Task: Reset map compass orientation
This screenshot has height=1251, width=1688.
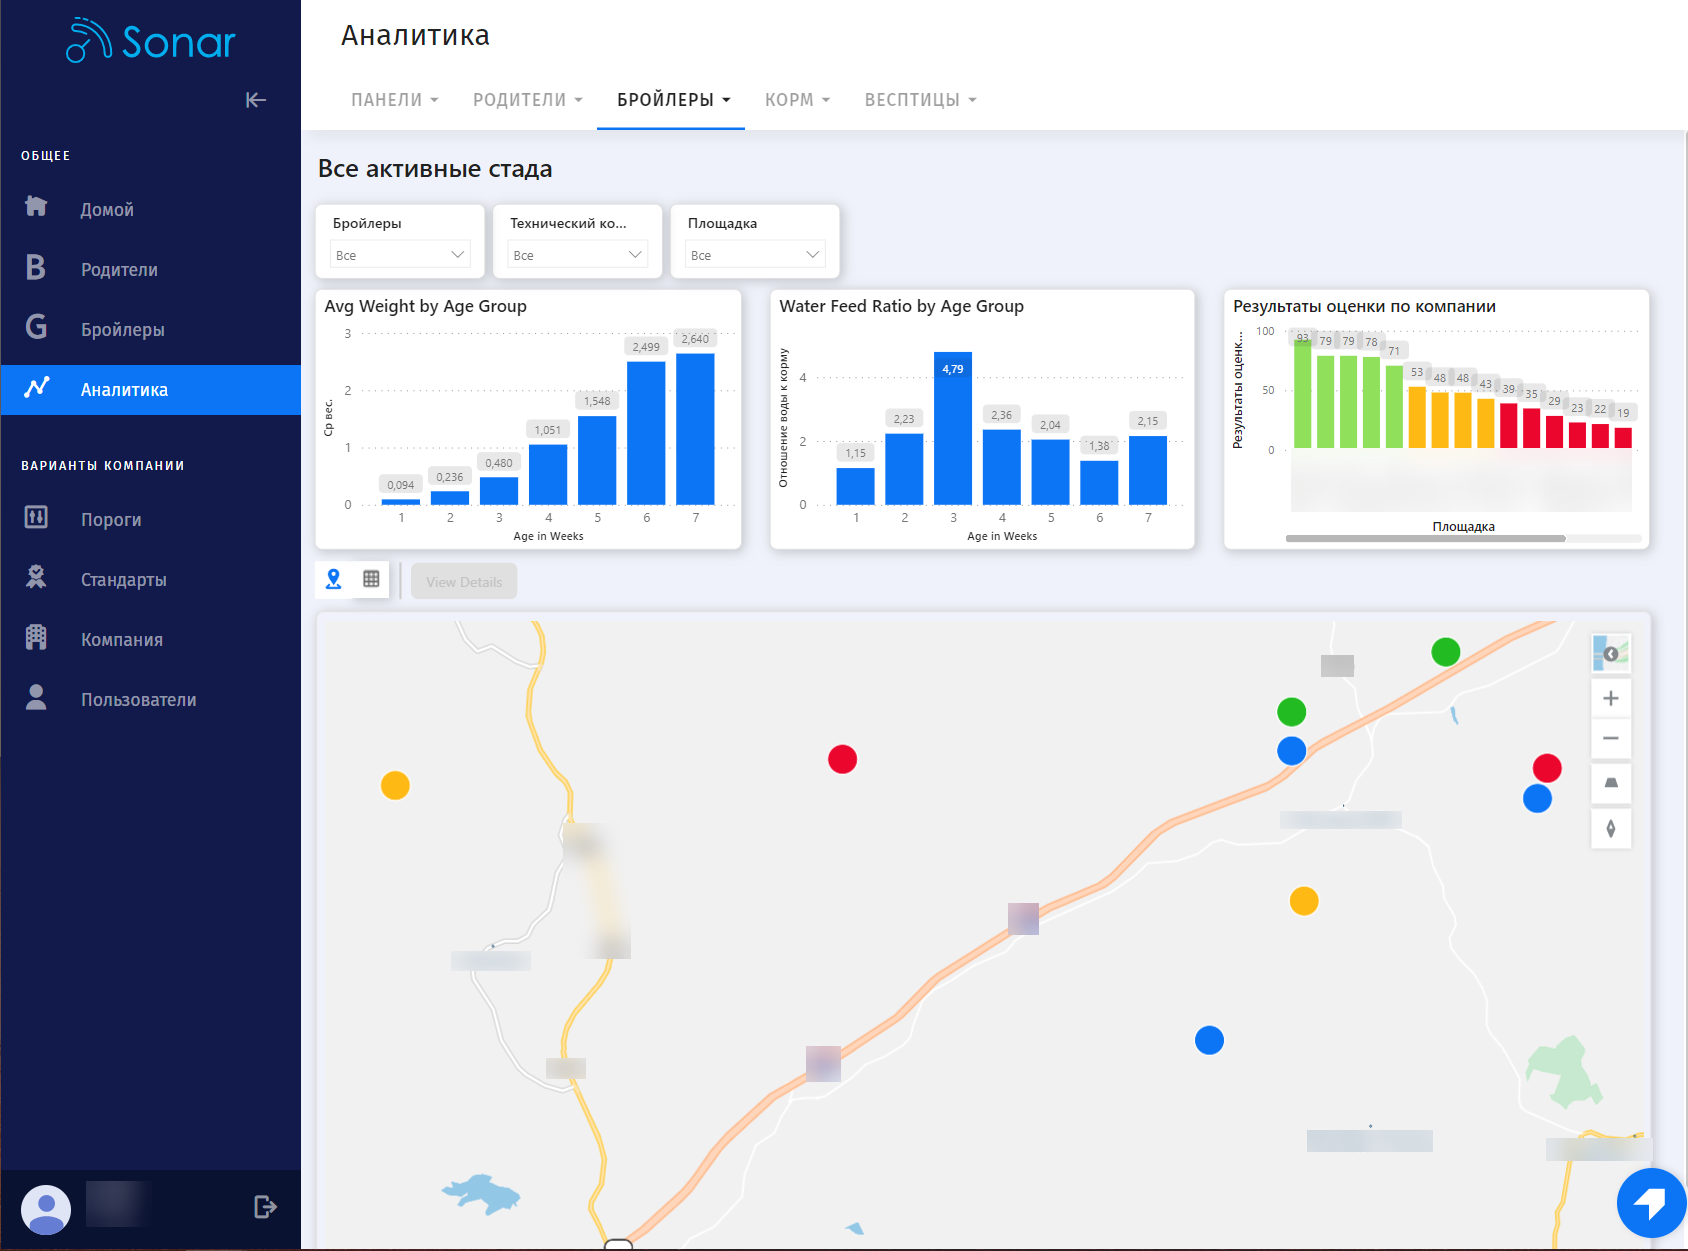Action: point(1611,828)
